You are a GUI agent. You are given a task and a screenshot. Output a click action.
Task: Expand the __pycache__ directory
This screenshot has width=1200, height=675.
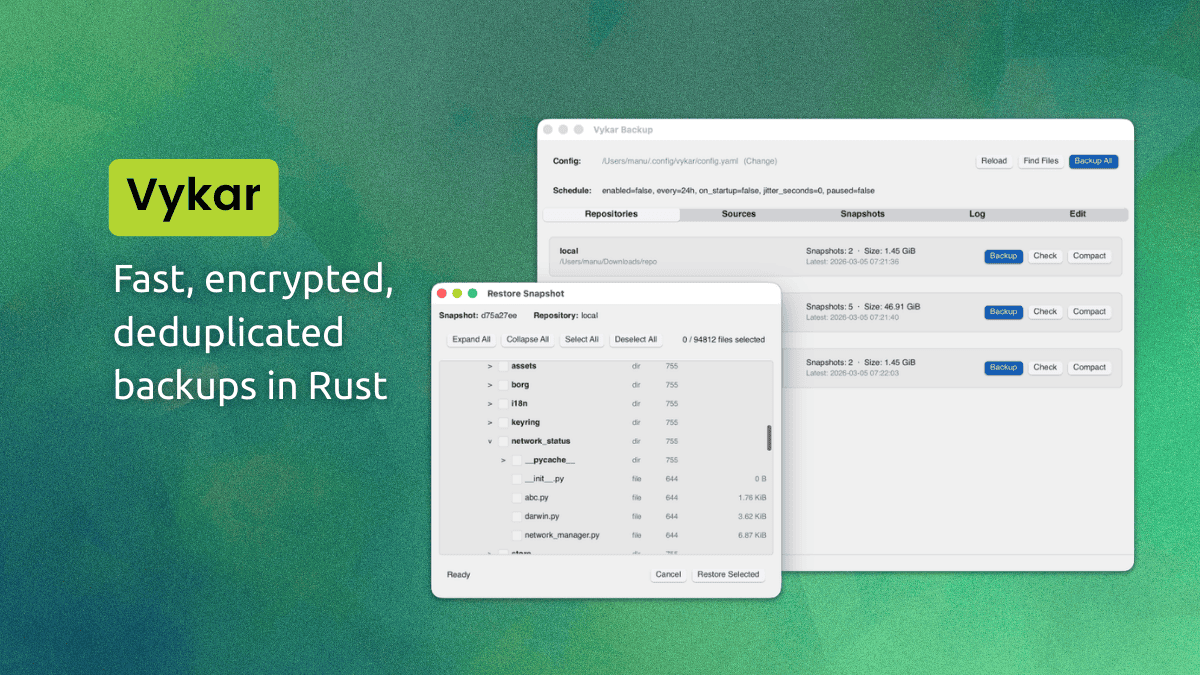502,459
